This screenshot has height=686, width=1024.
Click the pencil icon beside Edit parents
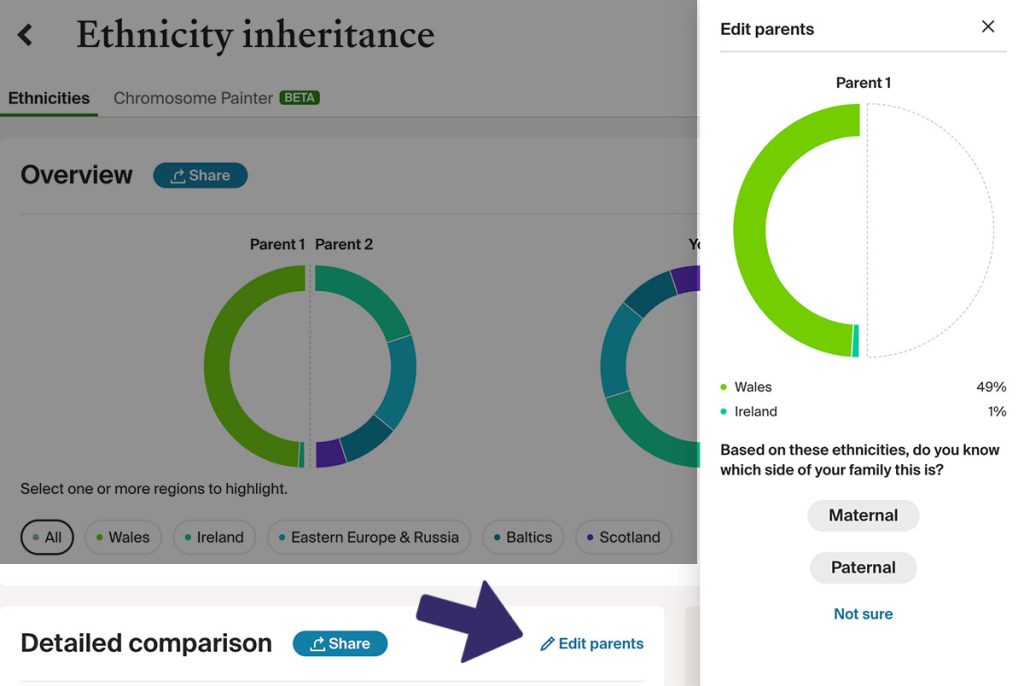point(546,644)
